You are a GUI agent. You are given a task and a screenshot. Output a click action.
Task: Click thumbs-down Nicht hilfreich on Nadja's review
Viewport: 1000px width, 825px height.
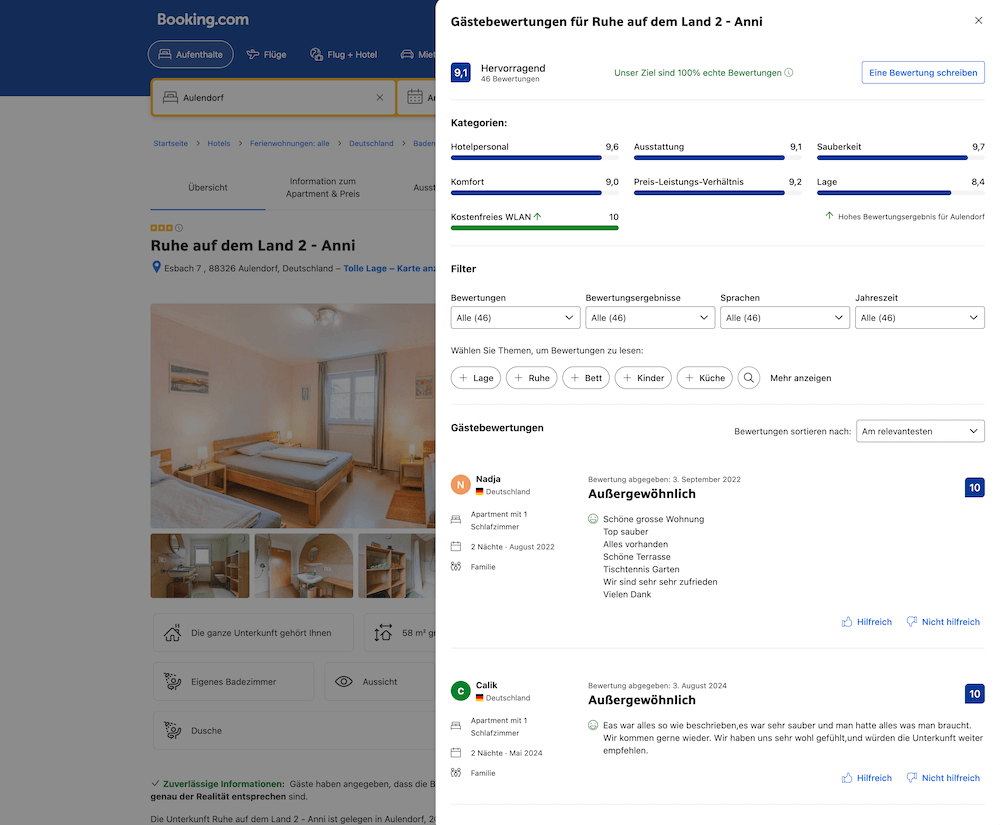tap(942, 622)
